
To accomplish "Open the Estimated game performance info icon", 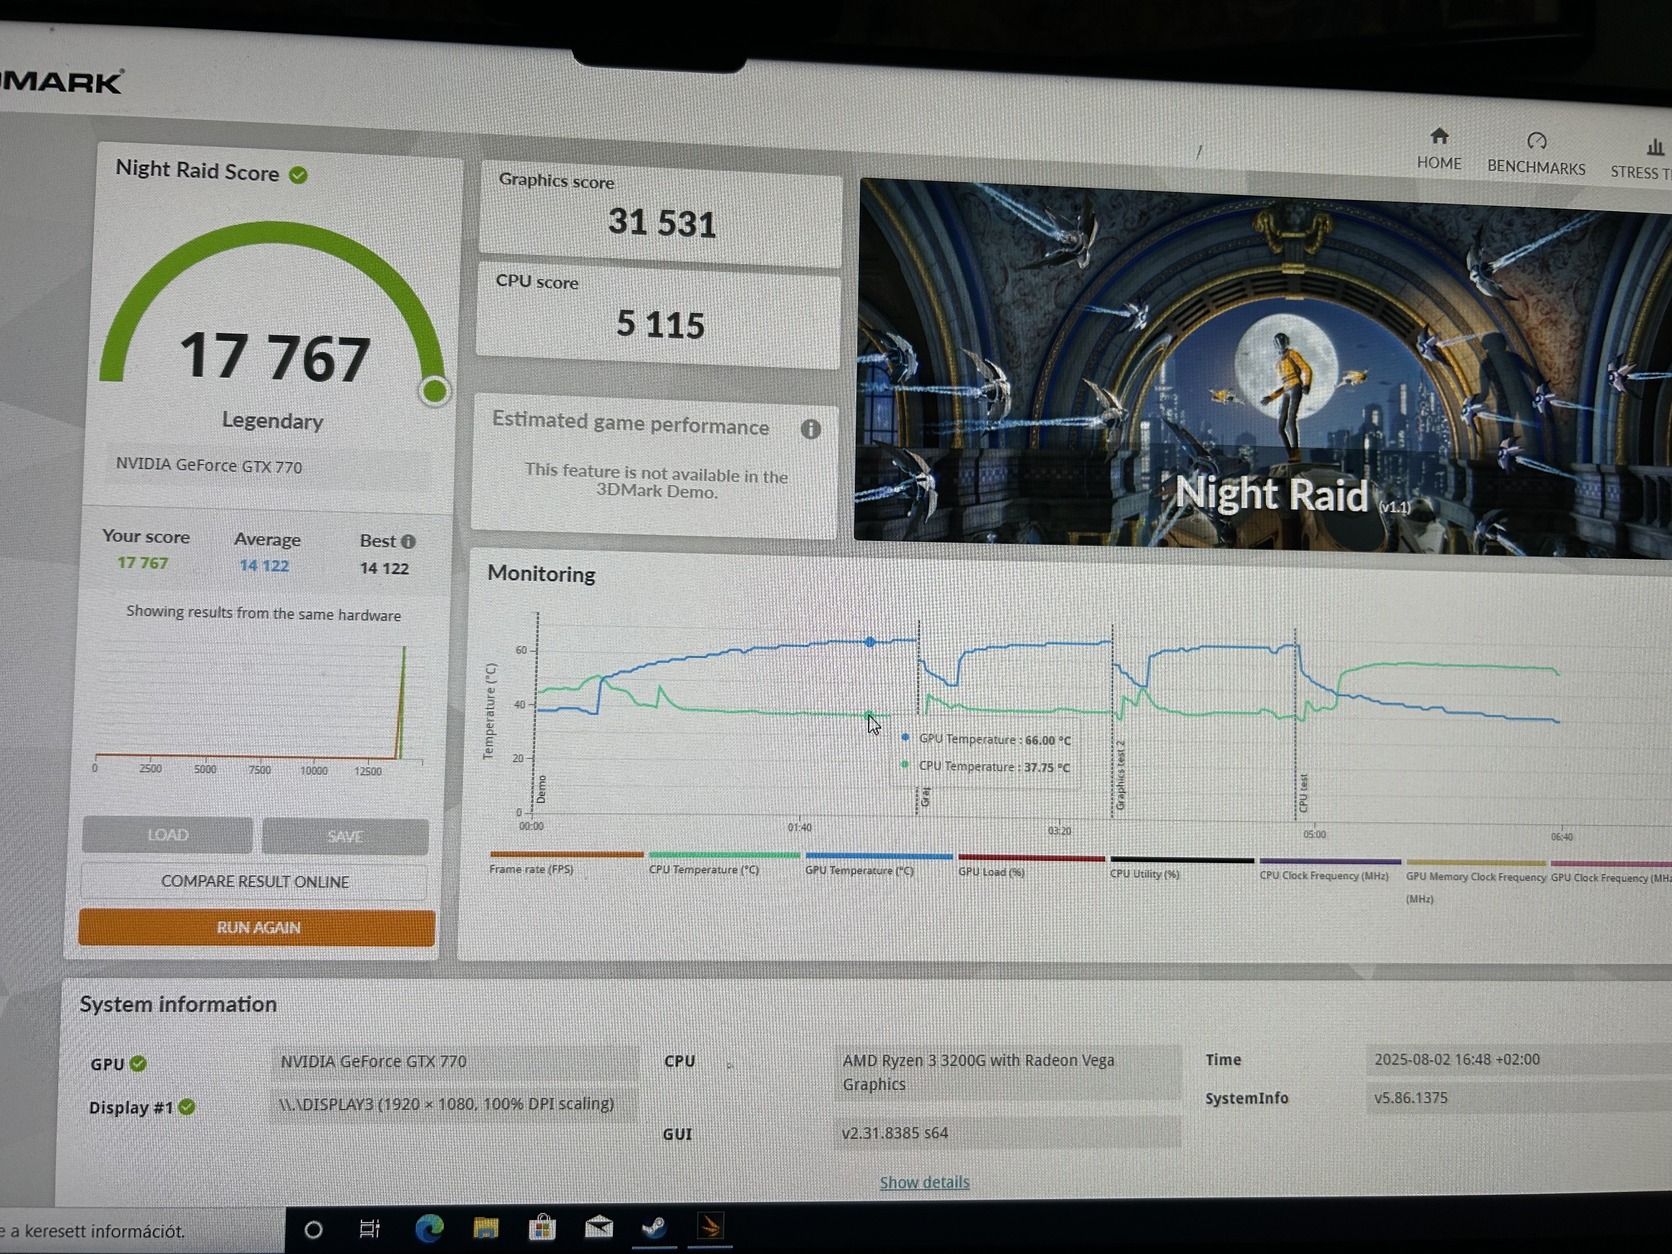I will [x=810, y=429].
